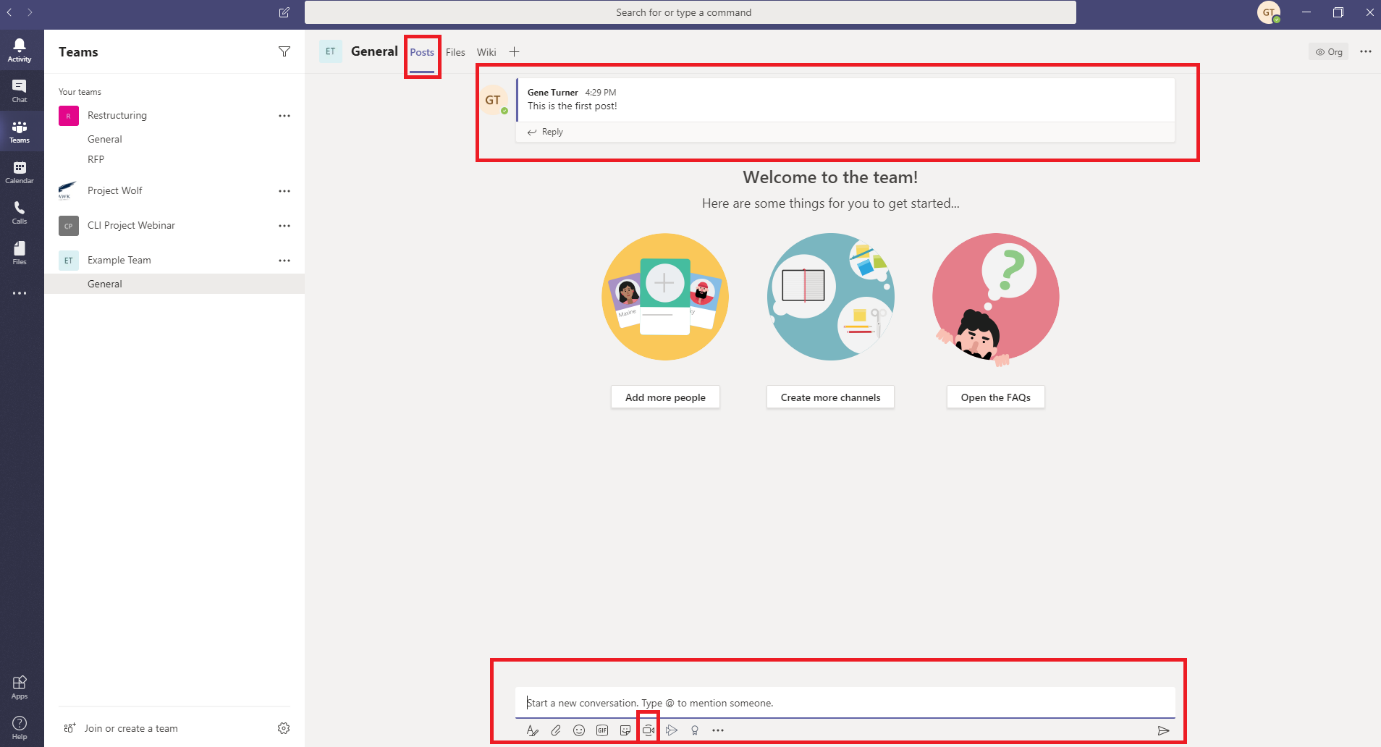The width and height of the screenshot is (1381, 747).
Task: Click Open the FAQs button
Action: coord(995,397)
